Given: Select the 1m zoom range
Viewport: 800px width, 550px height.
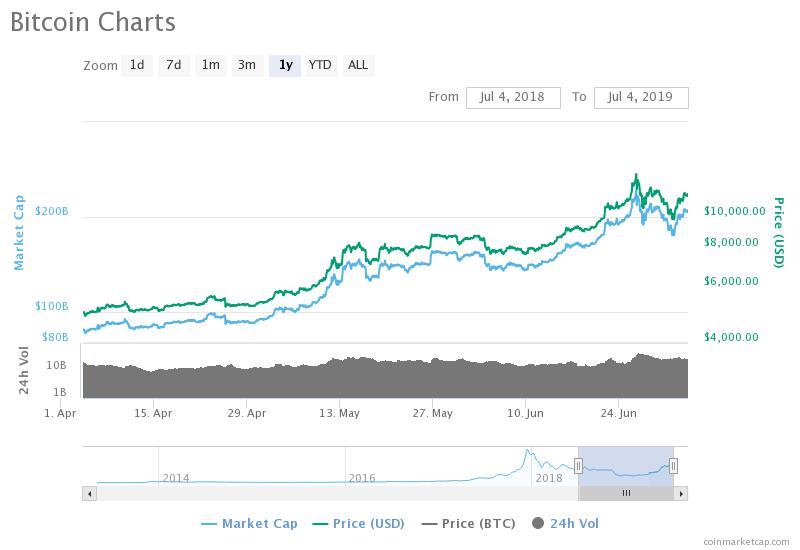Looking at the screenshot, I should coord(211,65).
